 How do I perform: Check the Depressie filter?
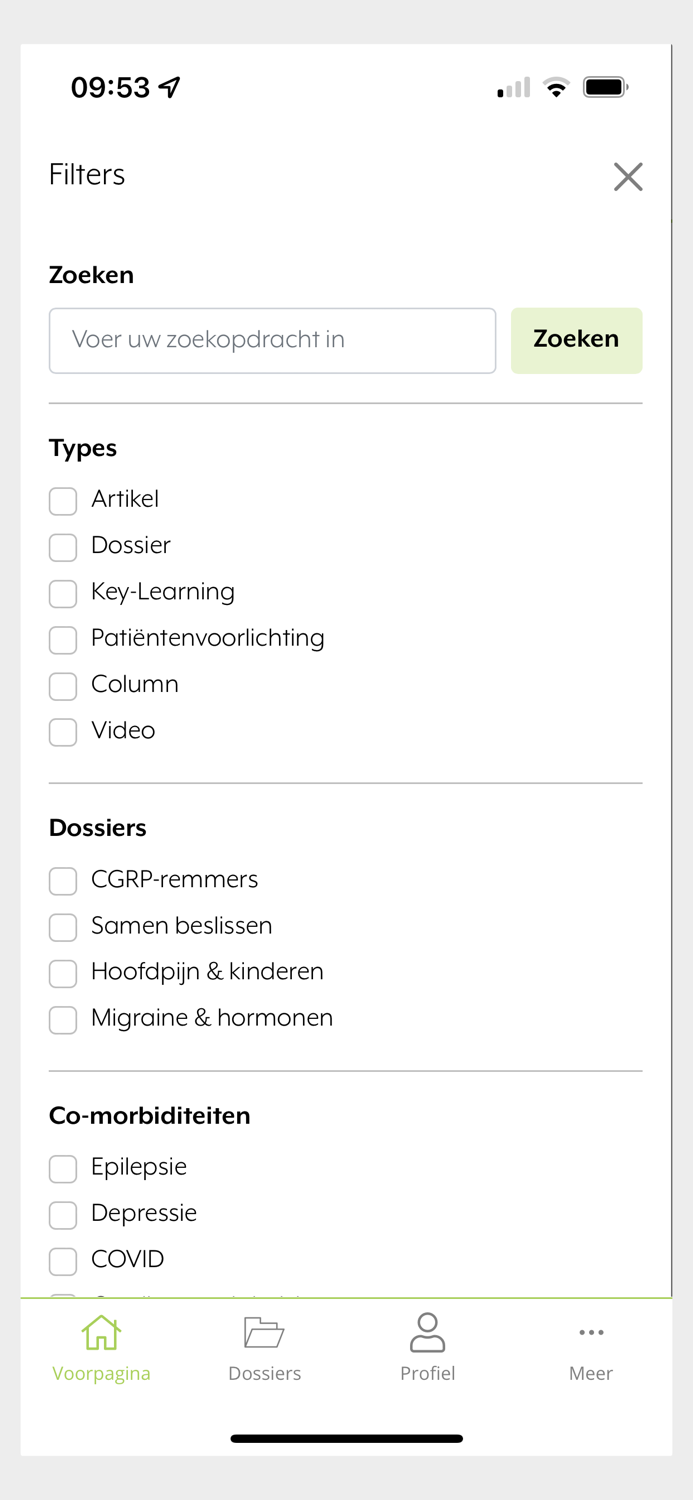pyautogui.click(x=62, y=1214)
